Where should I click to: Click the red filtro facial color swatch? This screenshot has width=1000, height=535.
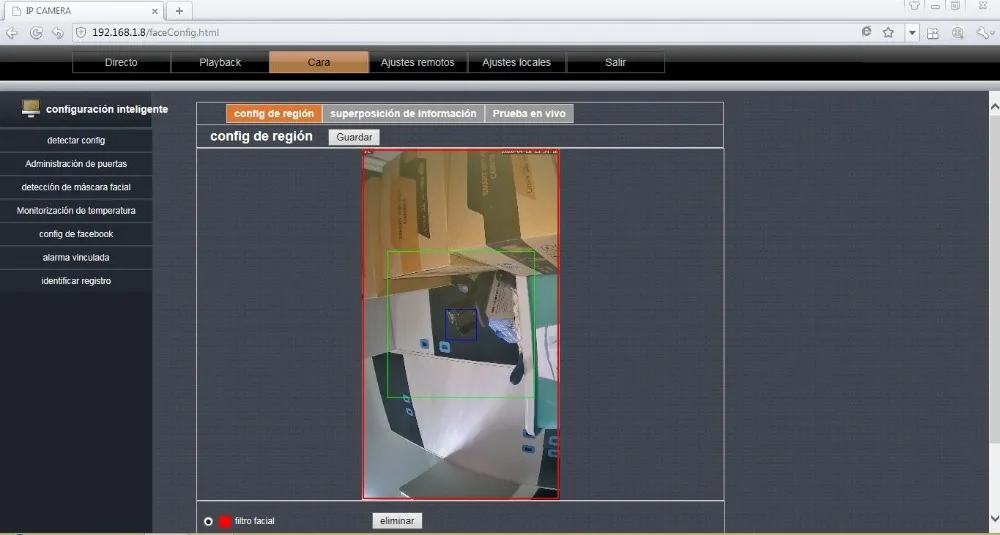[x=224, y=522]
